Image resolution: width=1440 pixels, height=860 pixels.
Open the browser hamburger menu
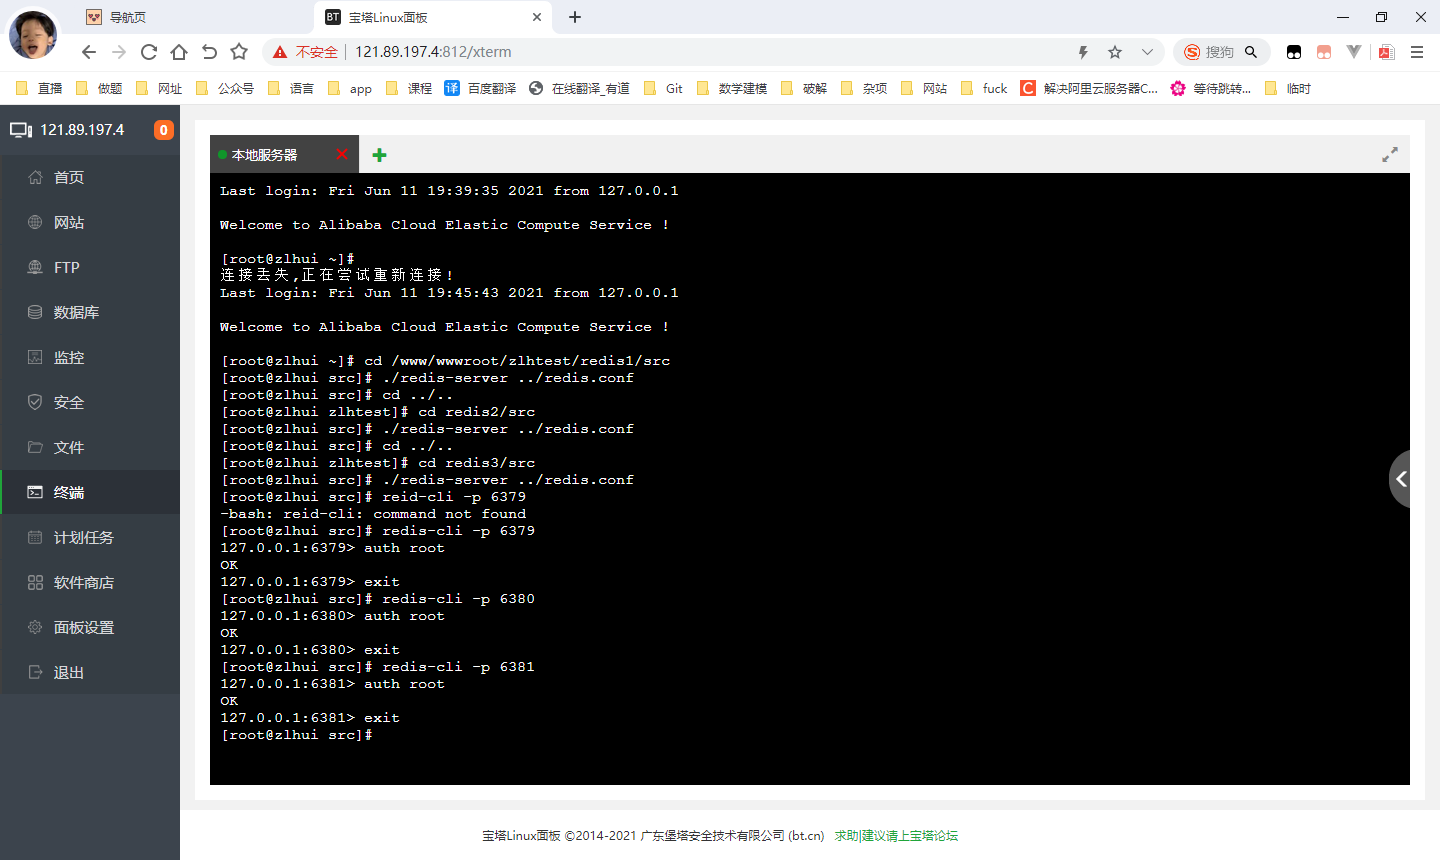click(1417, 52)
